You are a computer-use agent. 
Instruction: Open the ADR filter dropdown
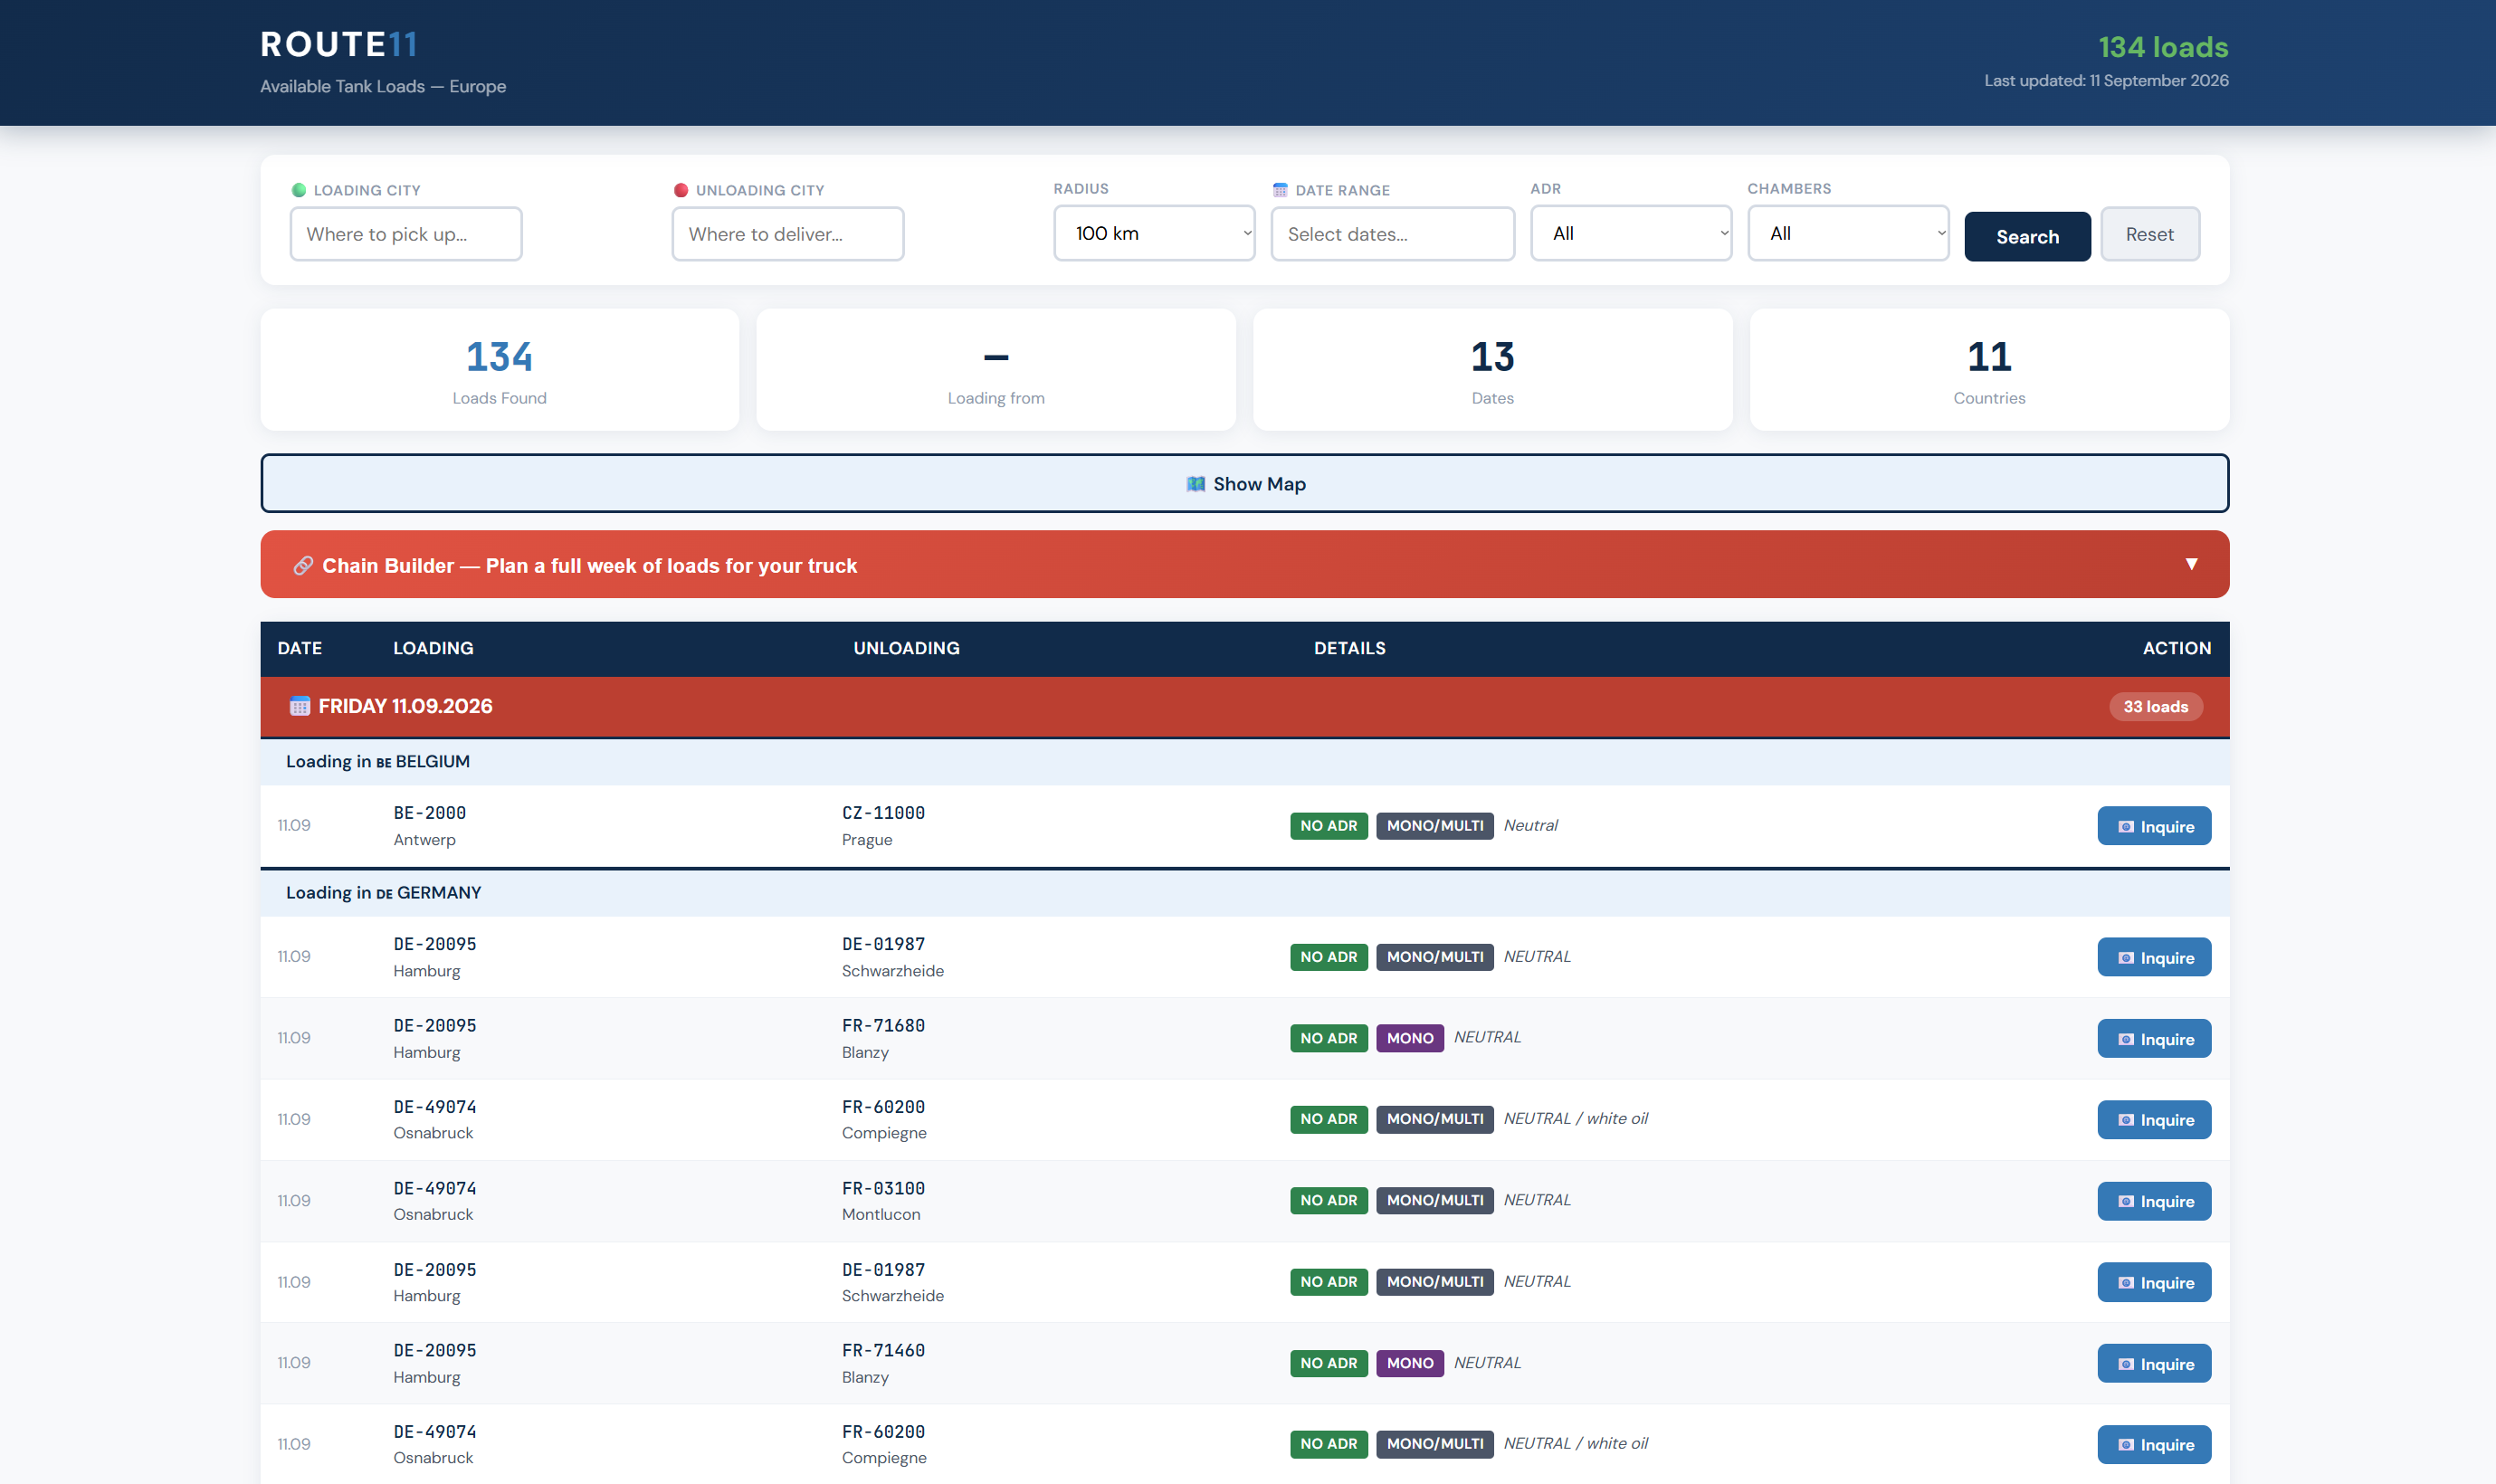[x=1630, y=233]
